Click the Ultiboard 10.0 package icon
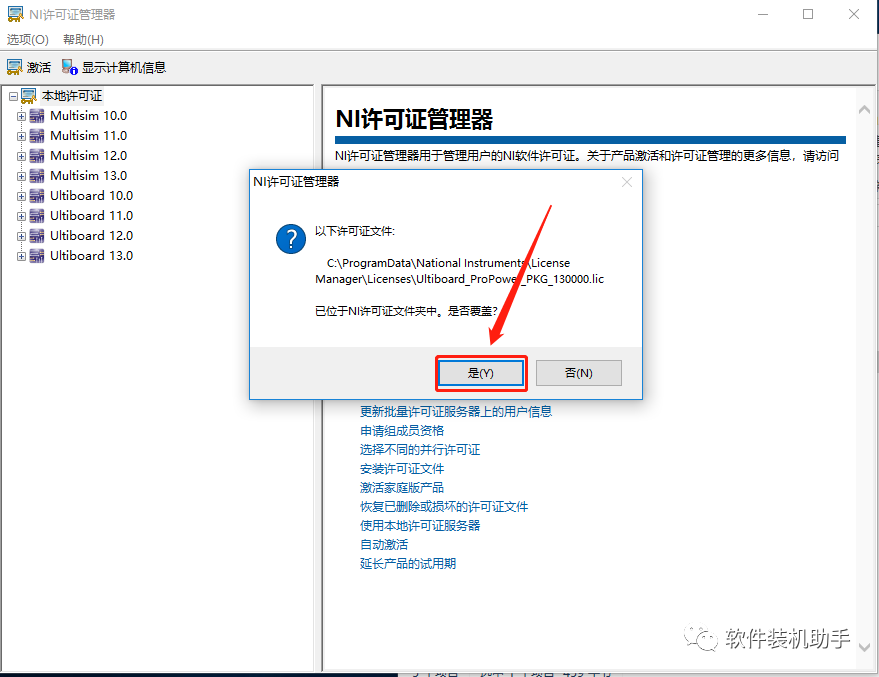Image resolution: width=879 pixels, height=677 pixels. (37, 196)
